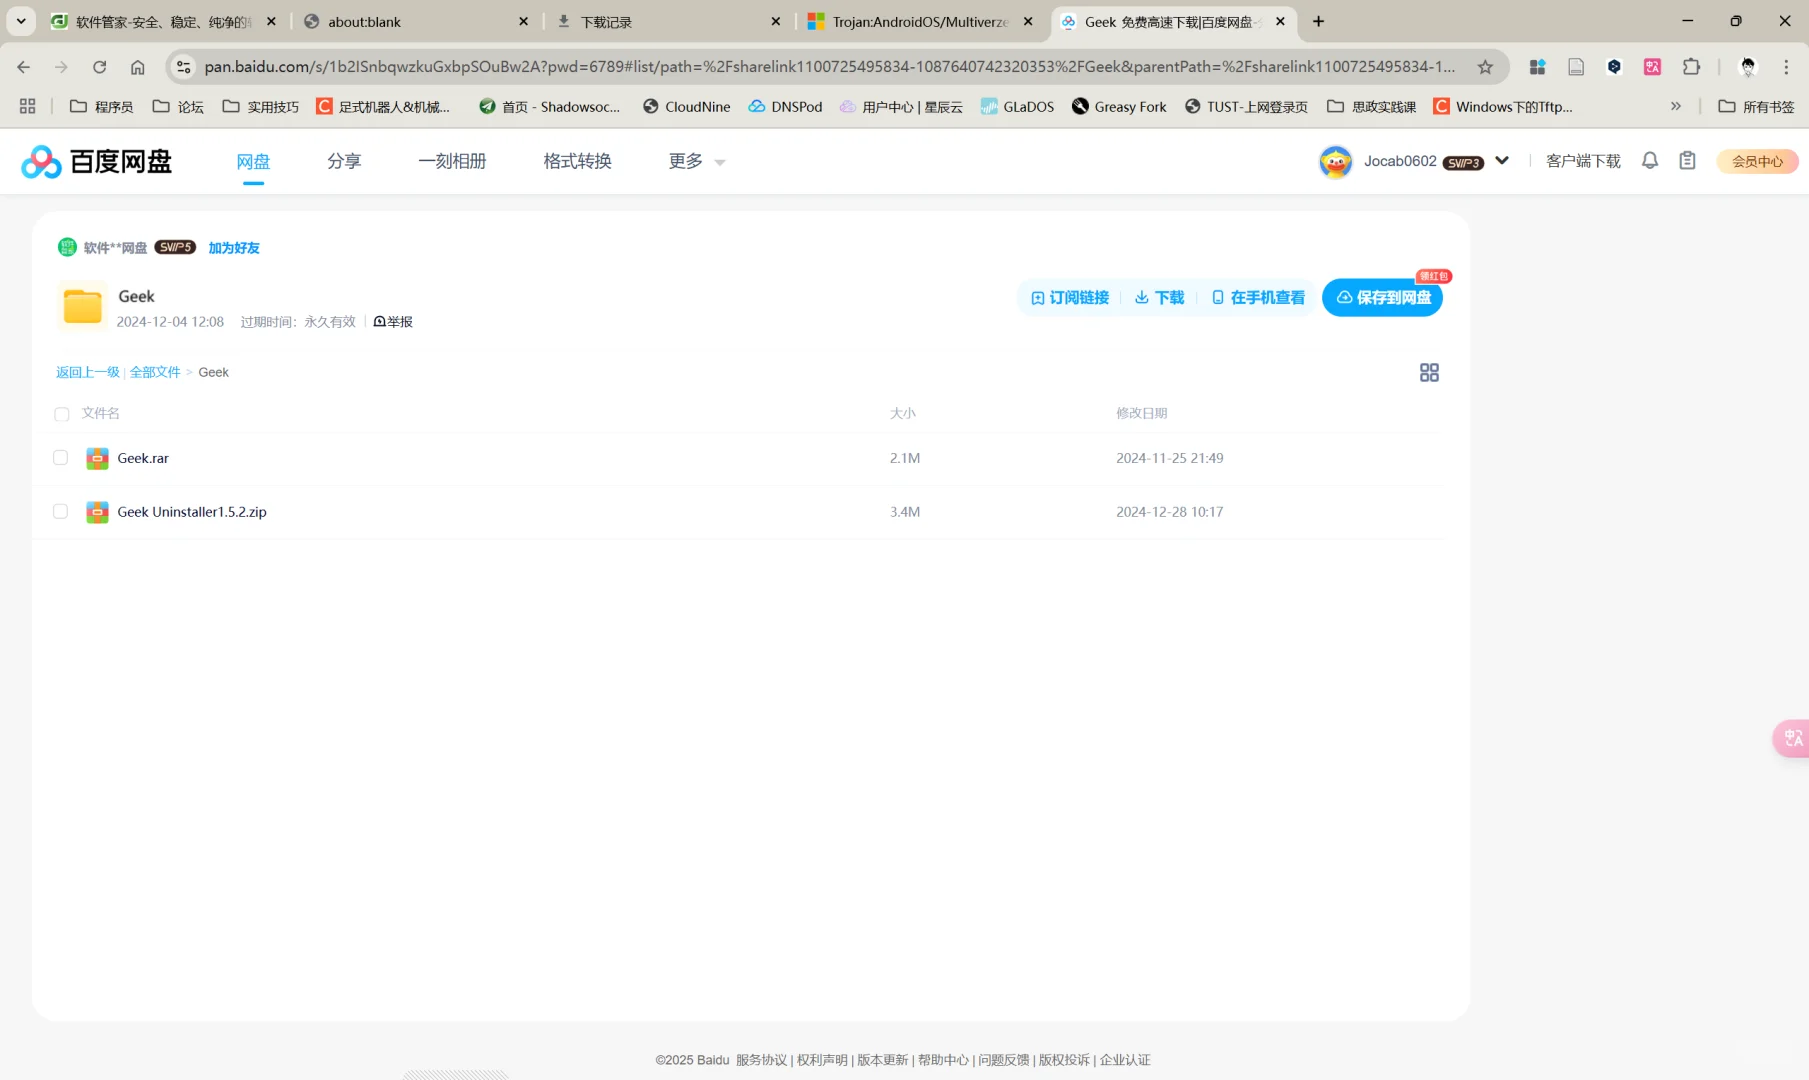Open Chrome extensions puzzle icon
This screenshot has height=1080, width=1809.
(1692, 67)
